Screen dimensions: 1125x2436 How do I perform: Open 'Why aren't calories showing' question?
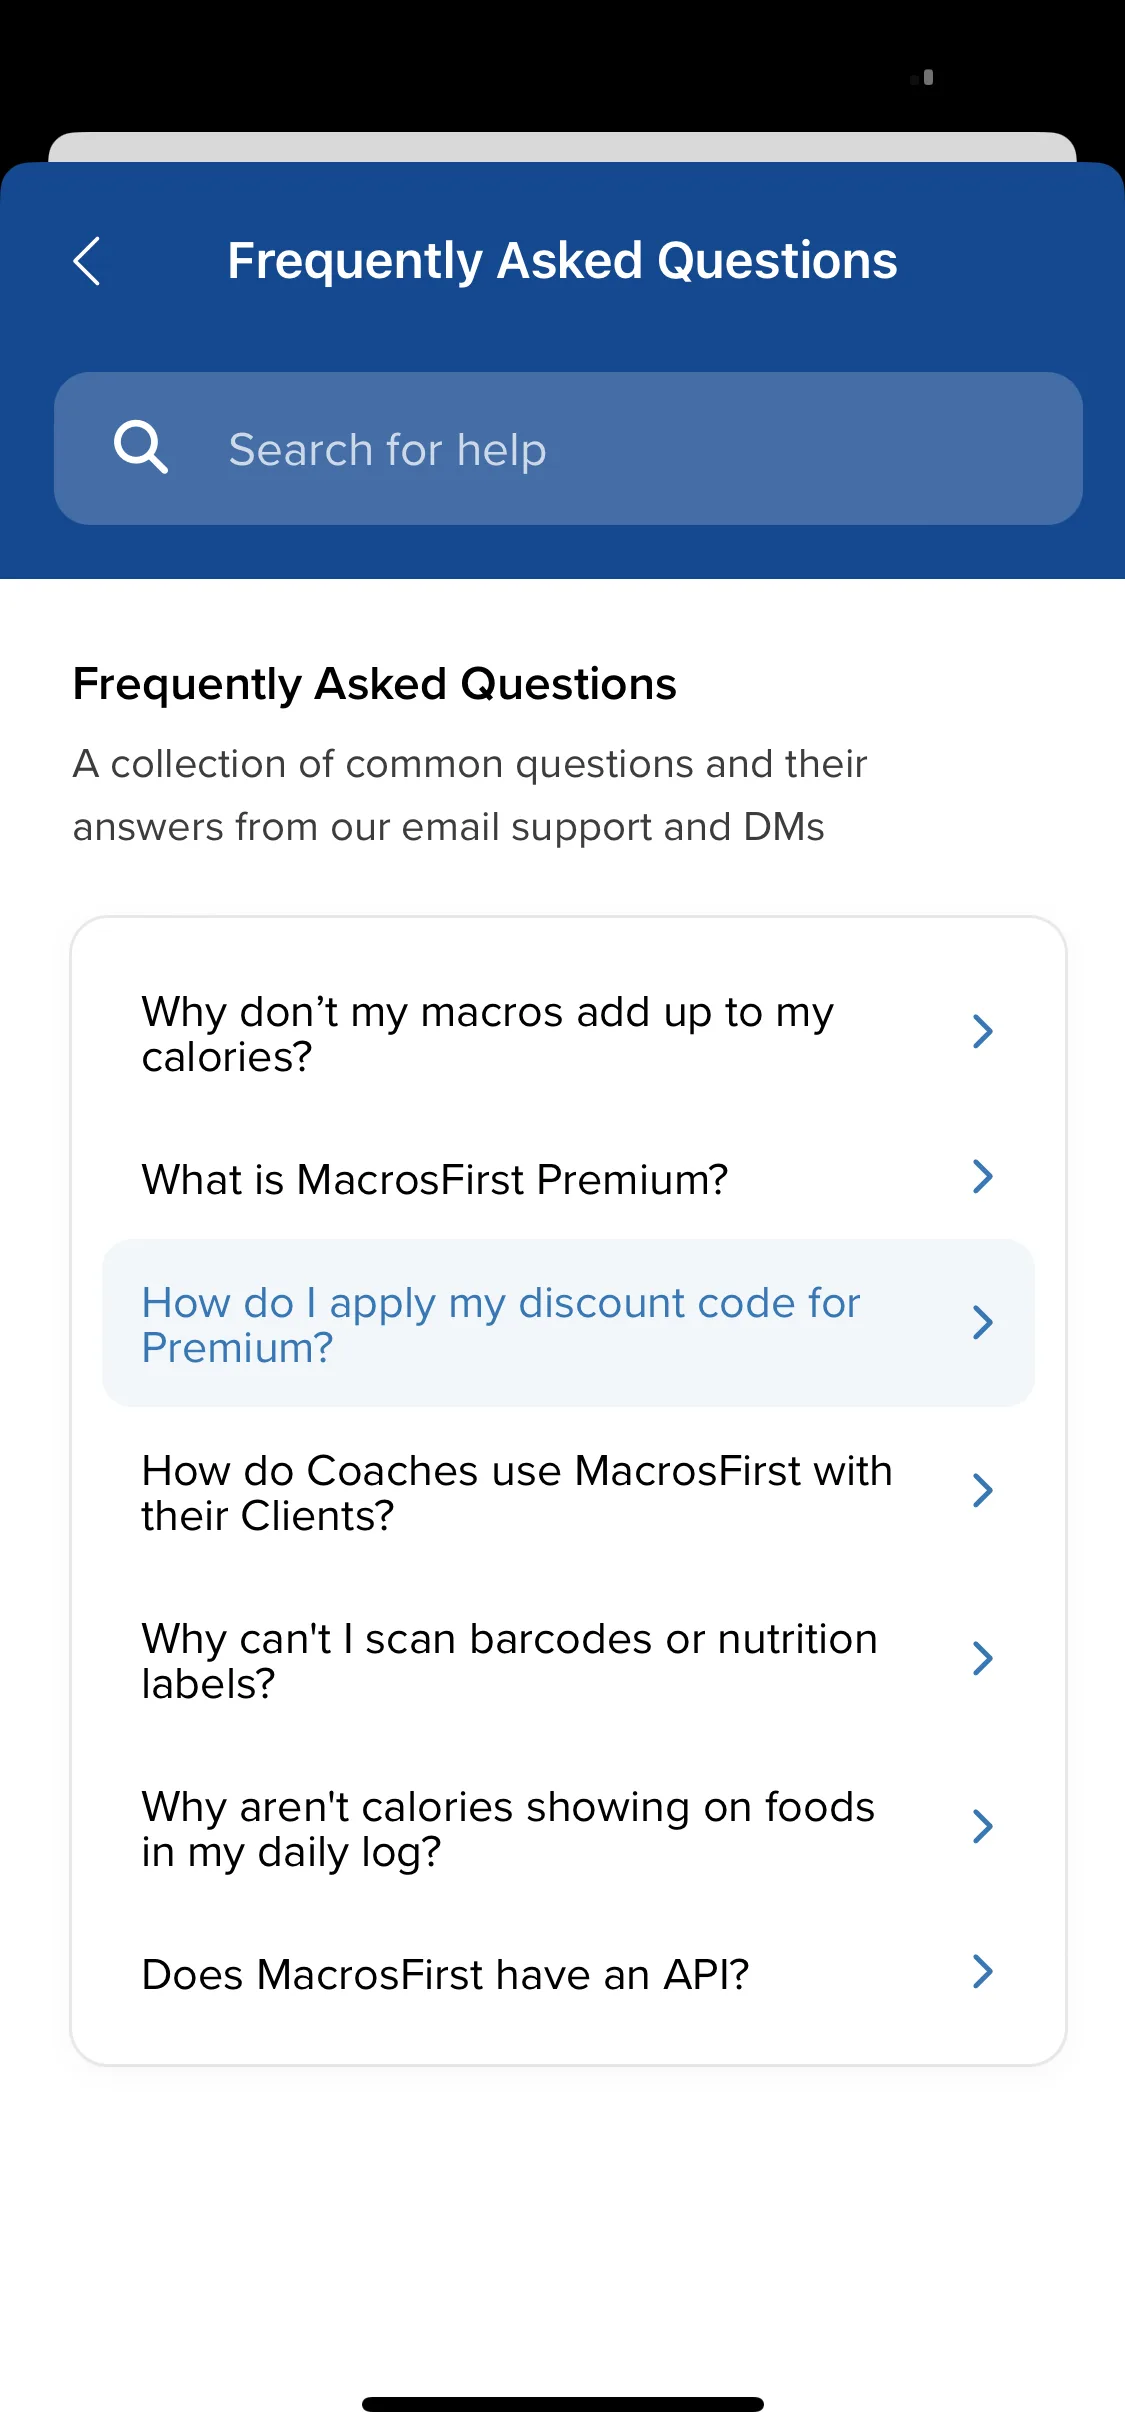568,1829
